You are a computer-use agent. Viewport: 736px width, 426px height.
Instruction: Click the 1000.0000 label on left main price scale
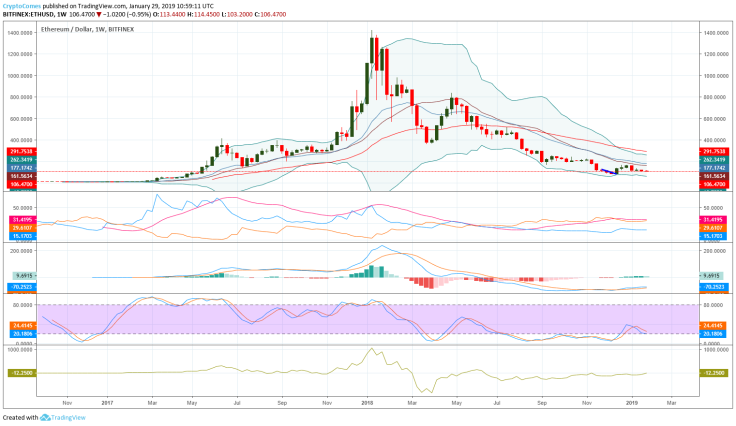tap(20, 76)
